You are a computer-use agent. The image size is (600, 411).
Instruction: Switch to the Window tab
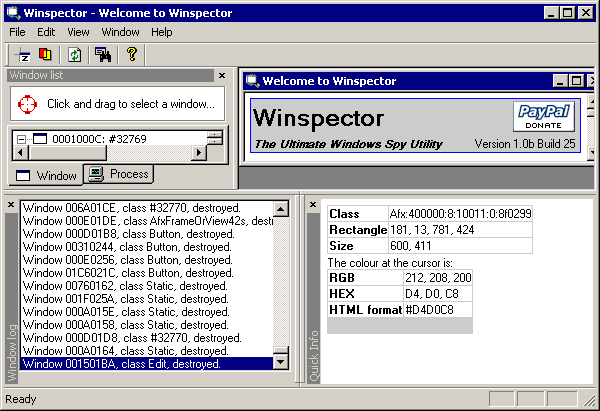[46, 176]
